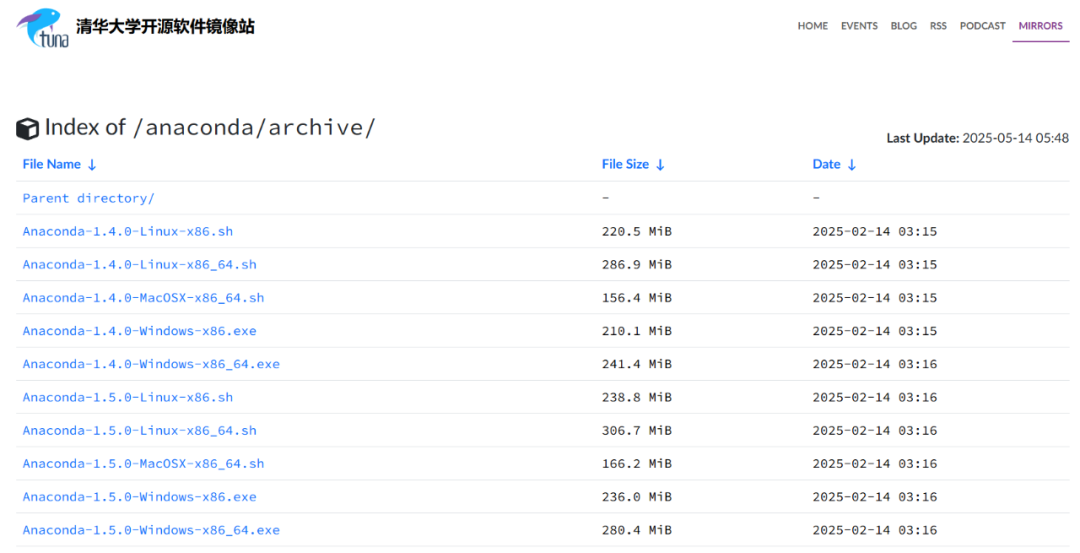
Task: Click the date of Anaconda-1.4.0-MacOSX-x86_64.sh
Action: pos(875,298)
